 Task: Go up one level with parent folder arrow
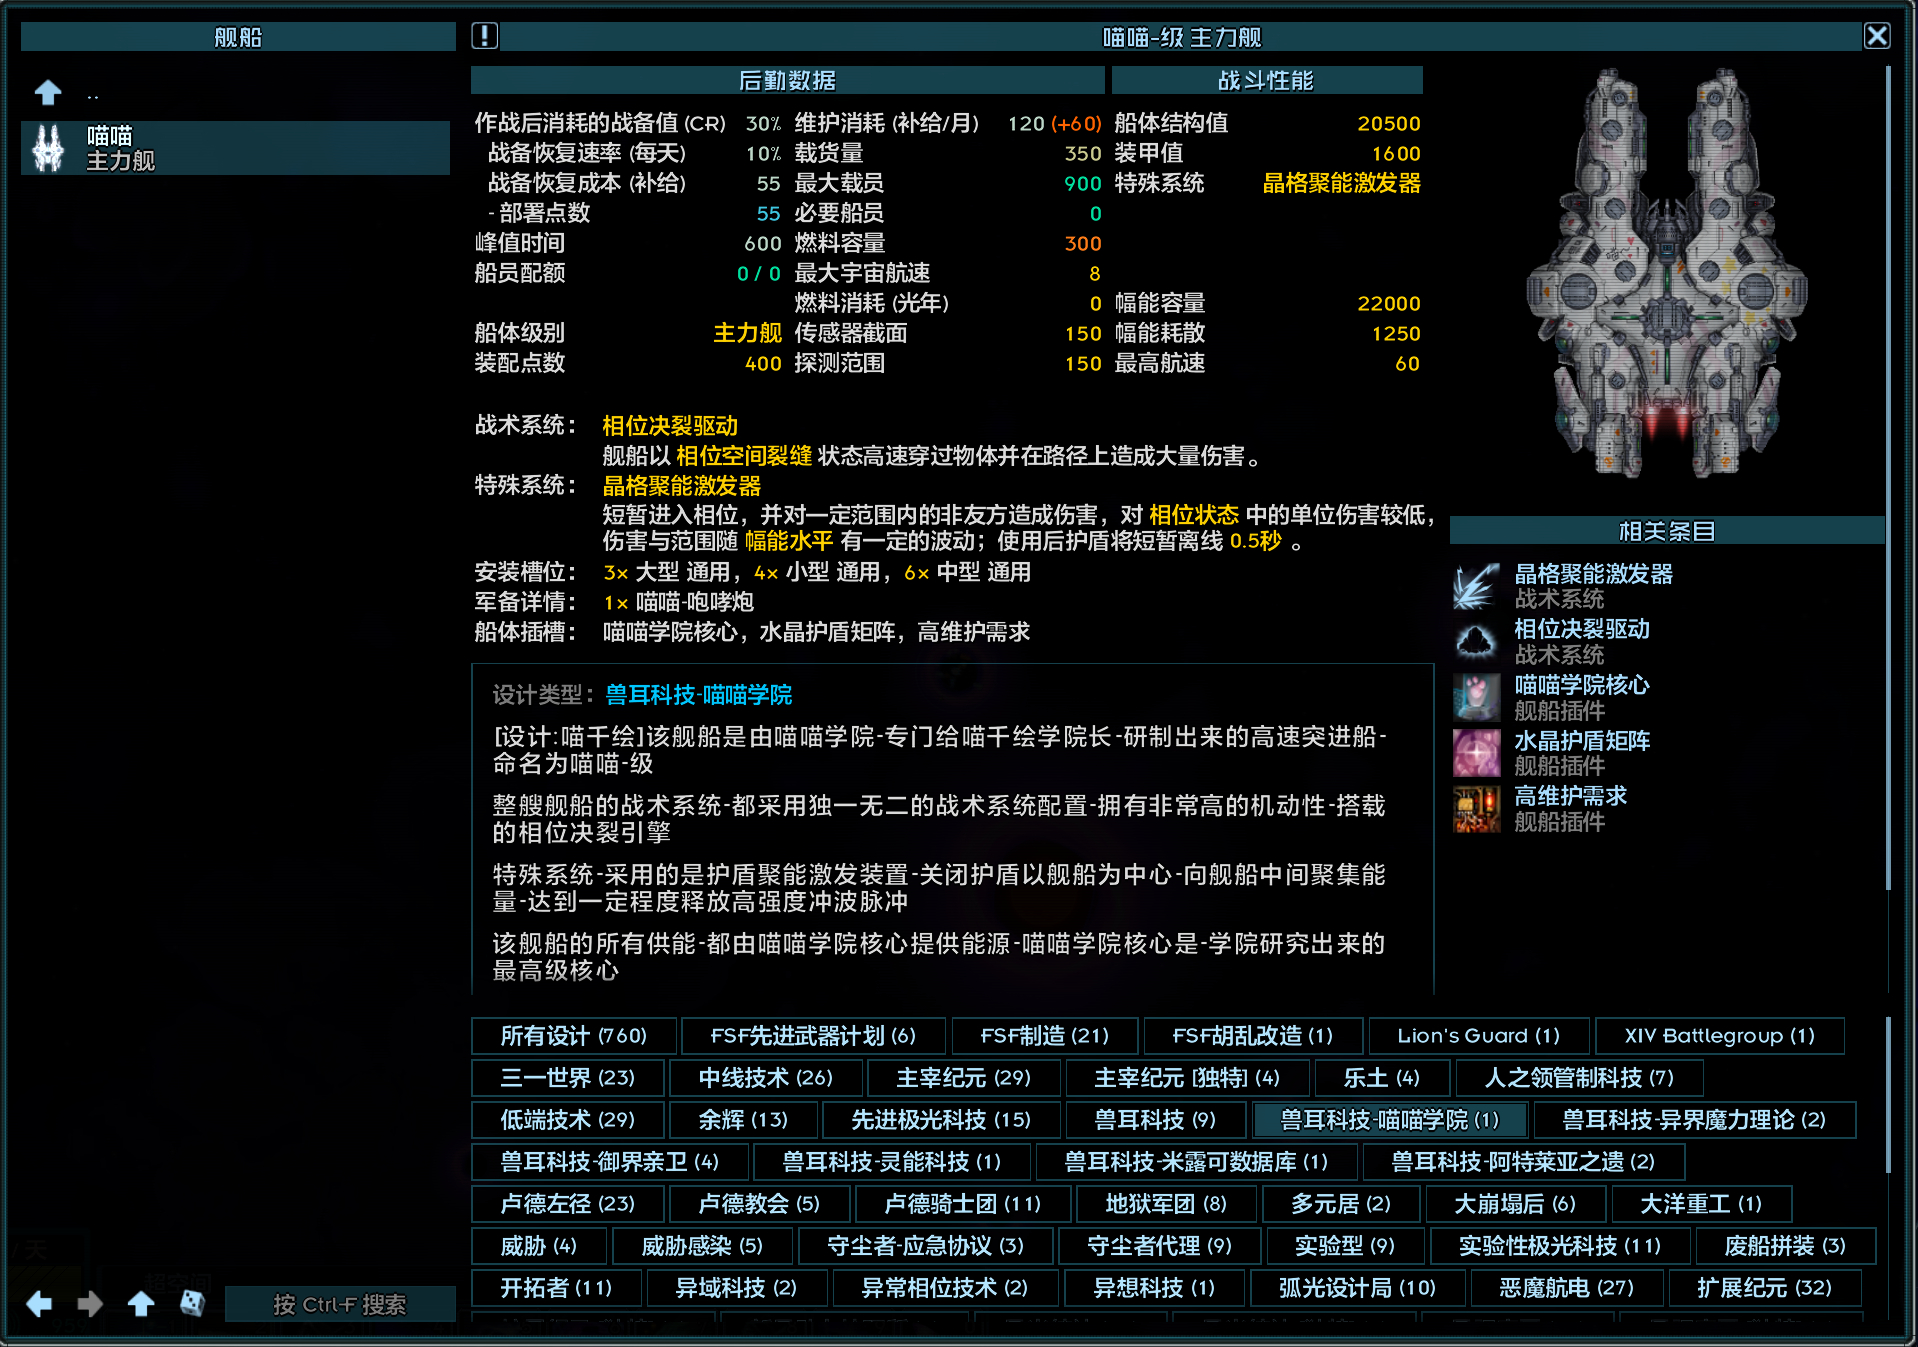tap(48, 93)
